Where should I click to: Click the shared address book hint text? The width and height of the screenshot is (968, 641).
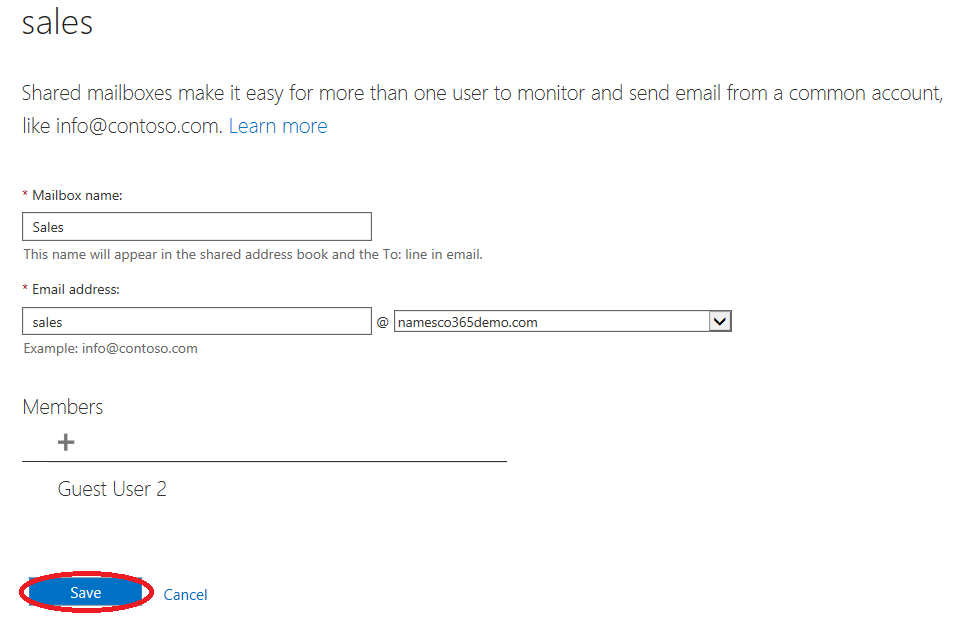[x=253, y=254]
